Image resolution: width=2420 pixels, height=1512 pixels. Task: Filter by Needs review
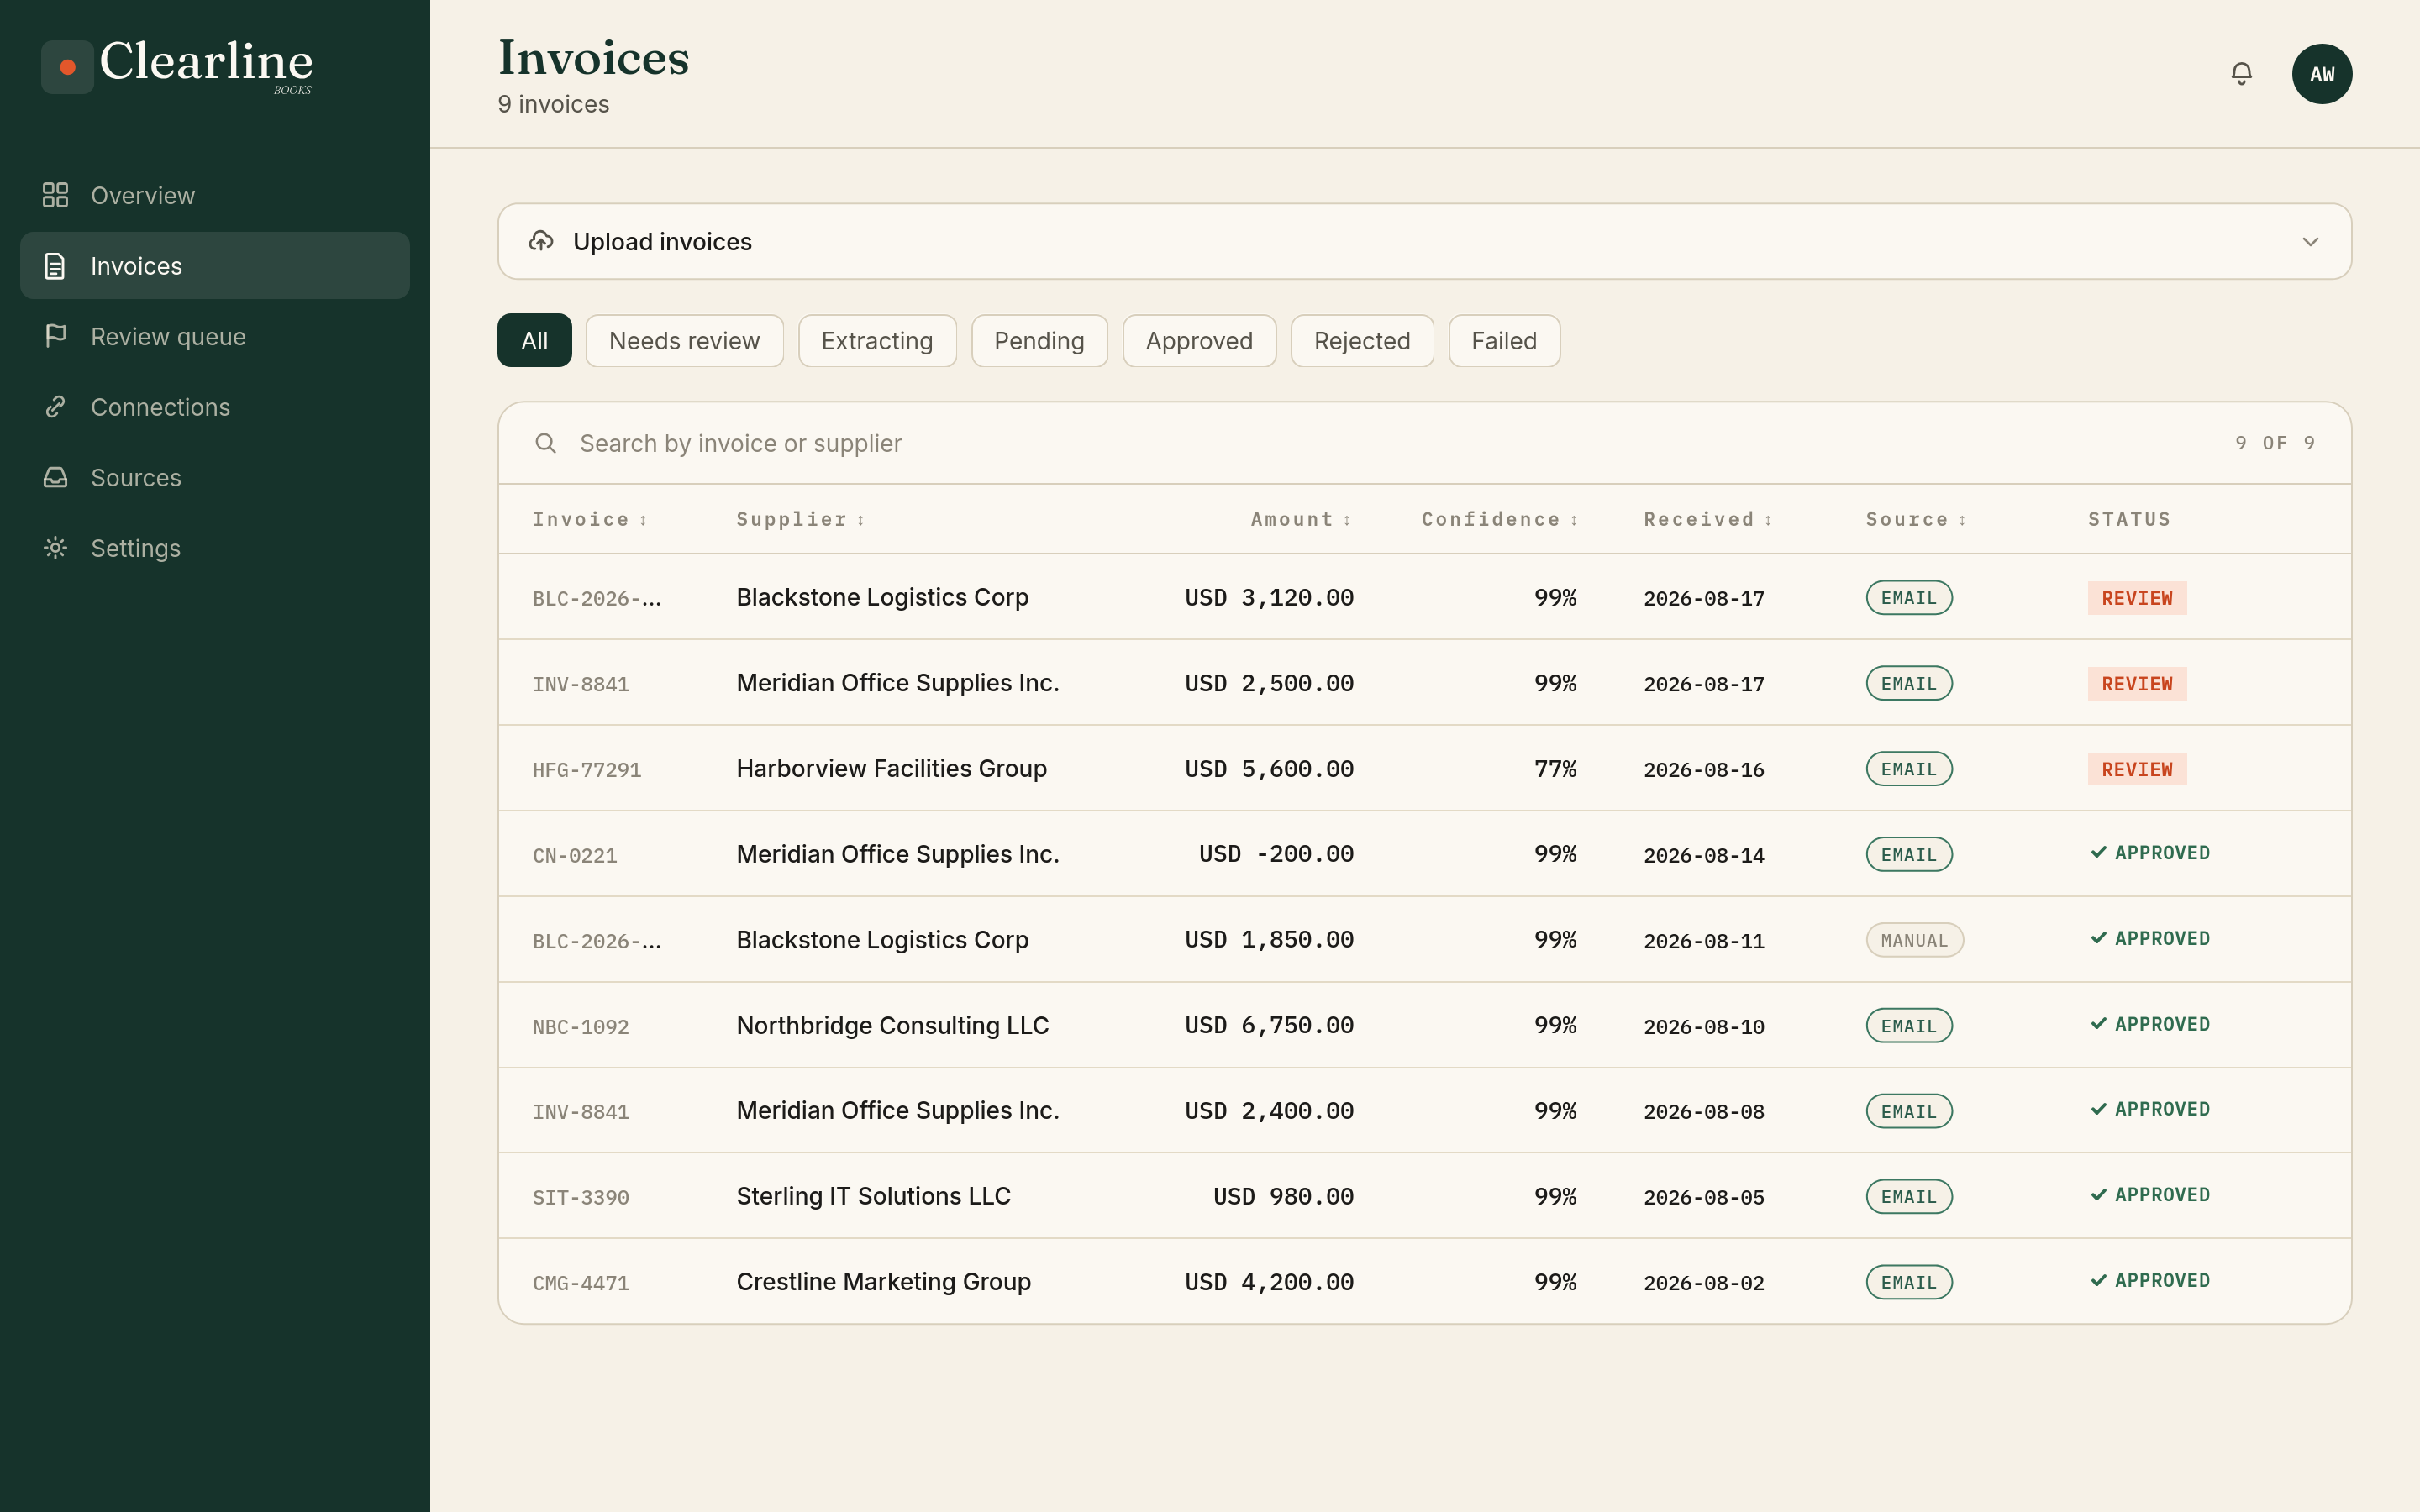point(684,341)
